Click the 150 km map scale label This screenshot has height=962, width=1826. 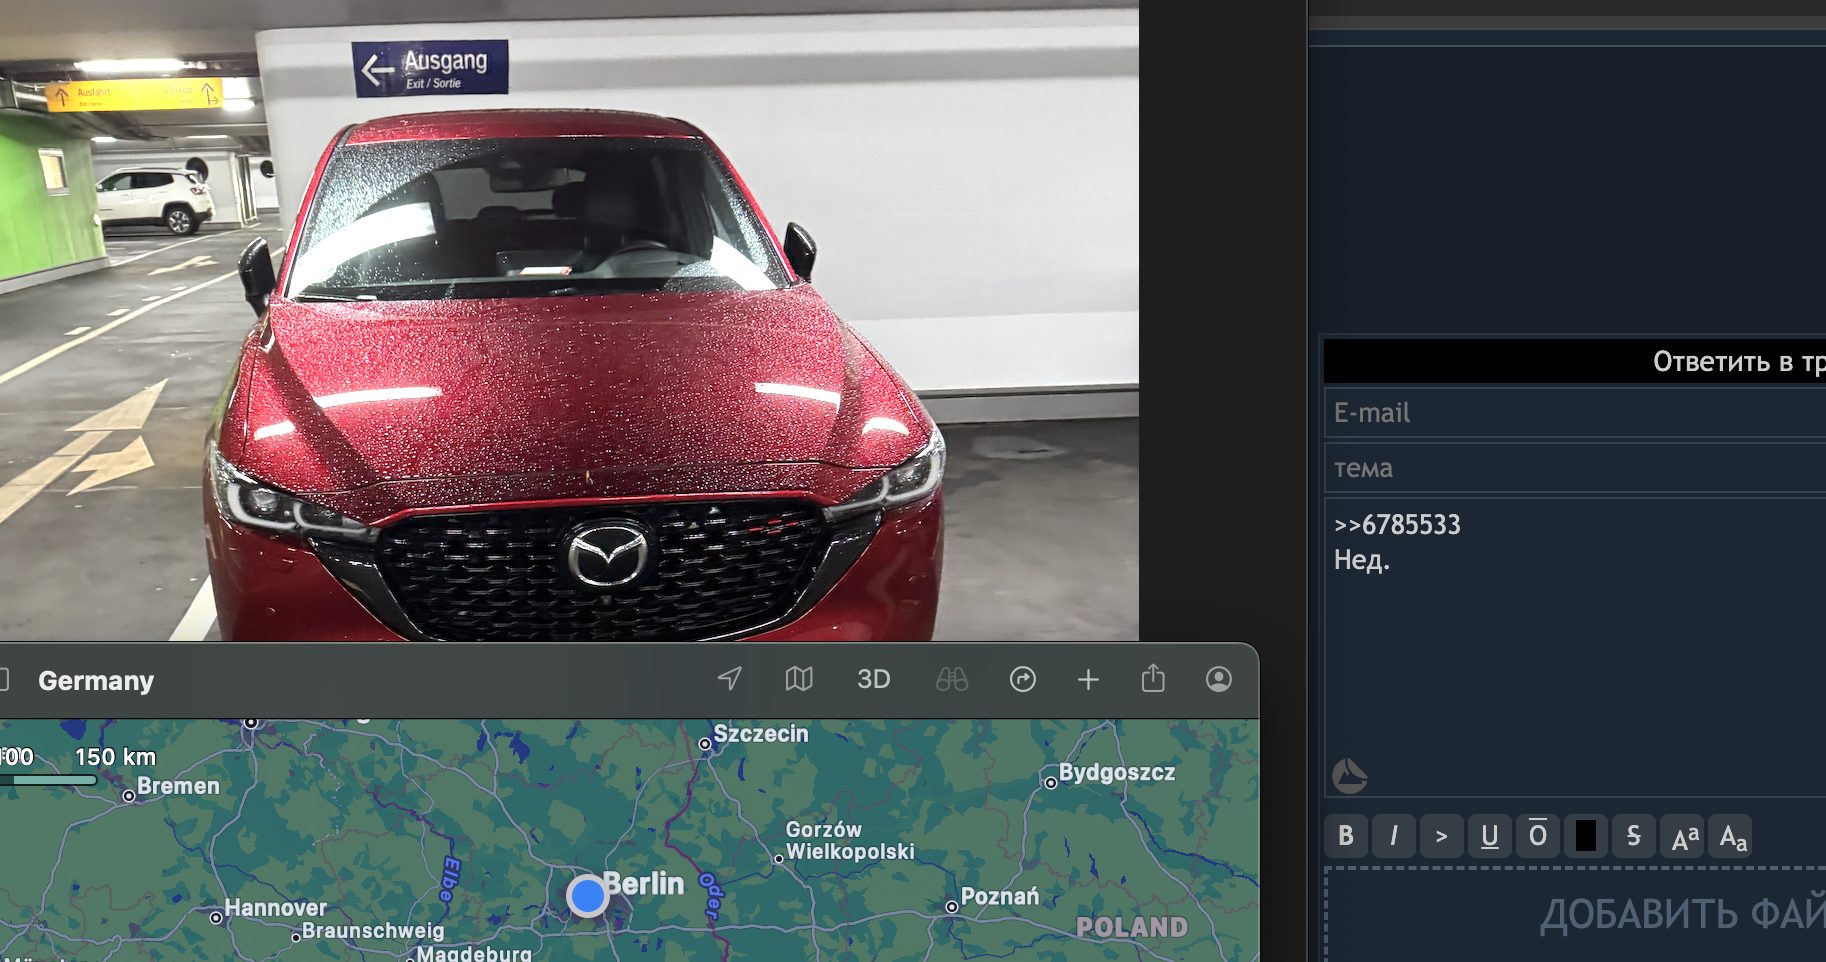coord(115,757)
